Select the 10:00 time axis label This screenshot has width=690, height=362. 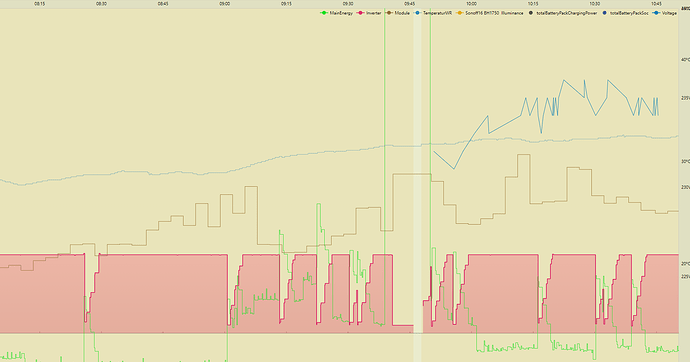click(x=471, y=4)
